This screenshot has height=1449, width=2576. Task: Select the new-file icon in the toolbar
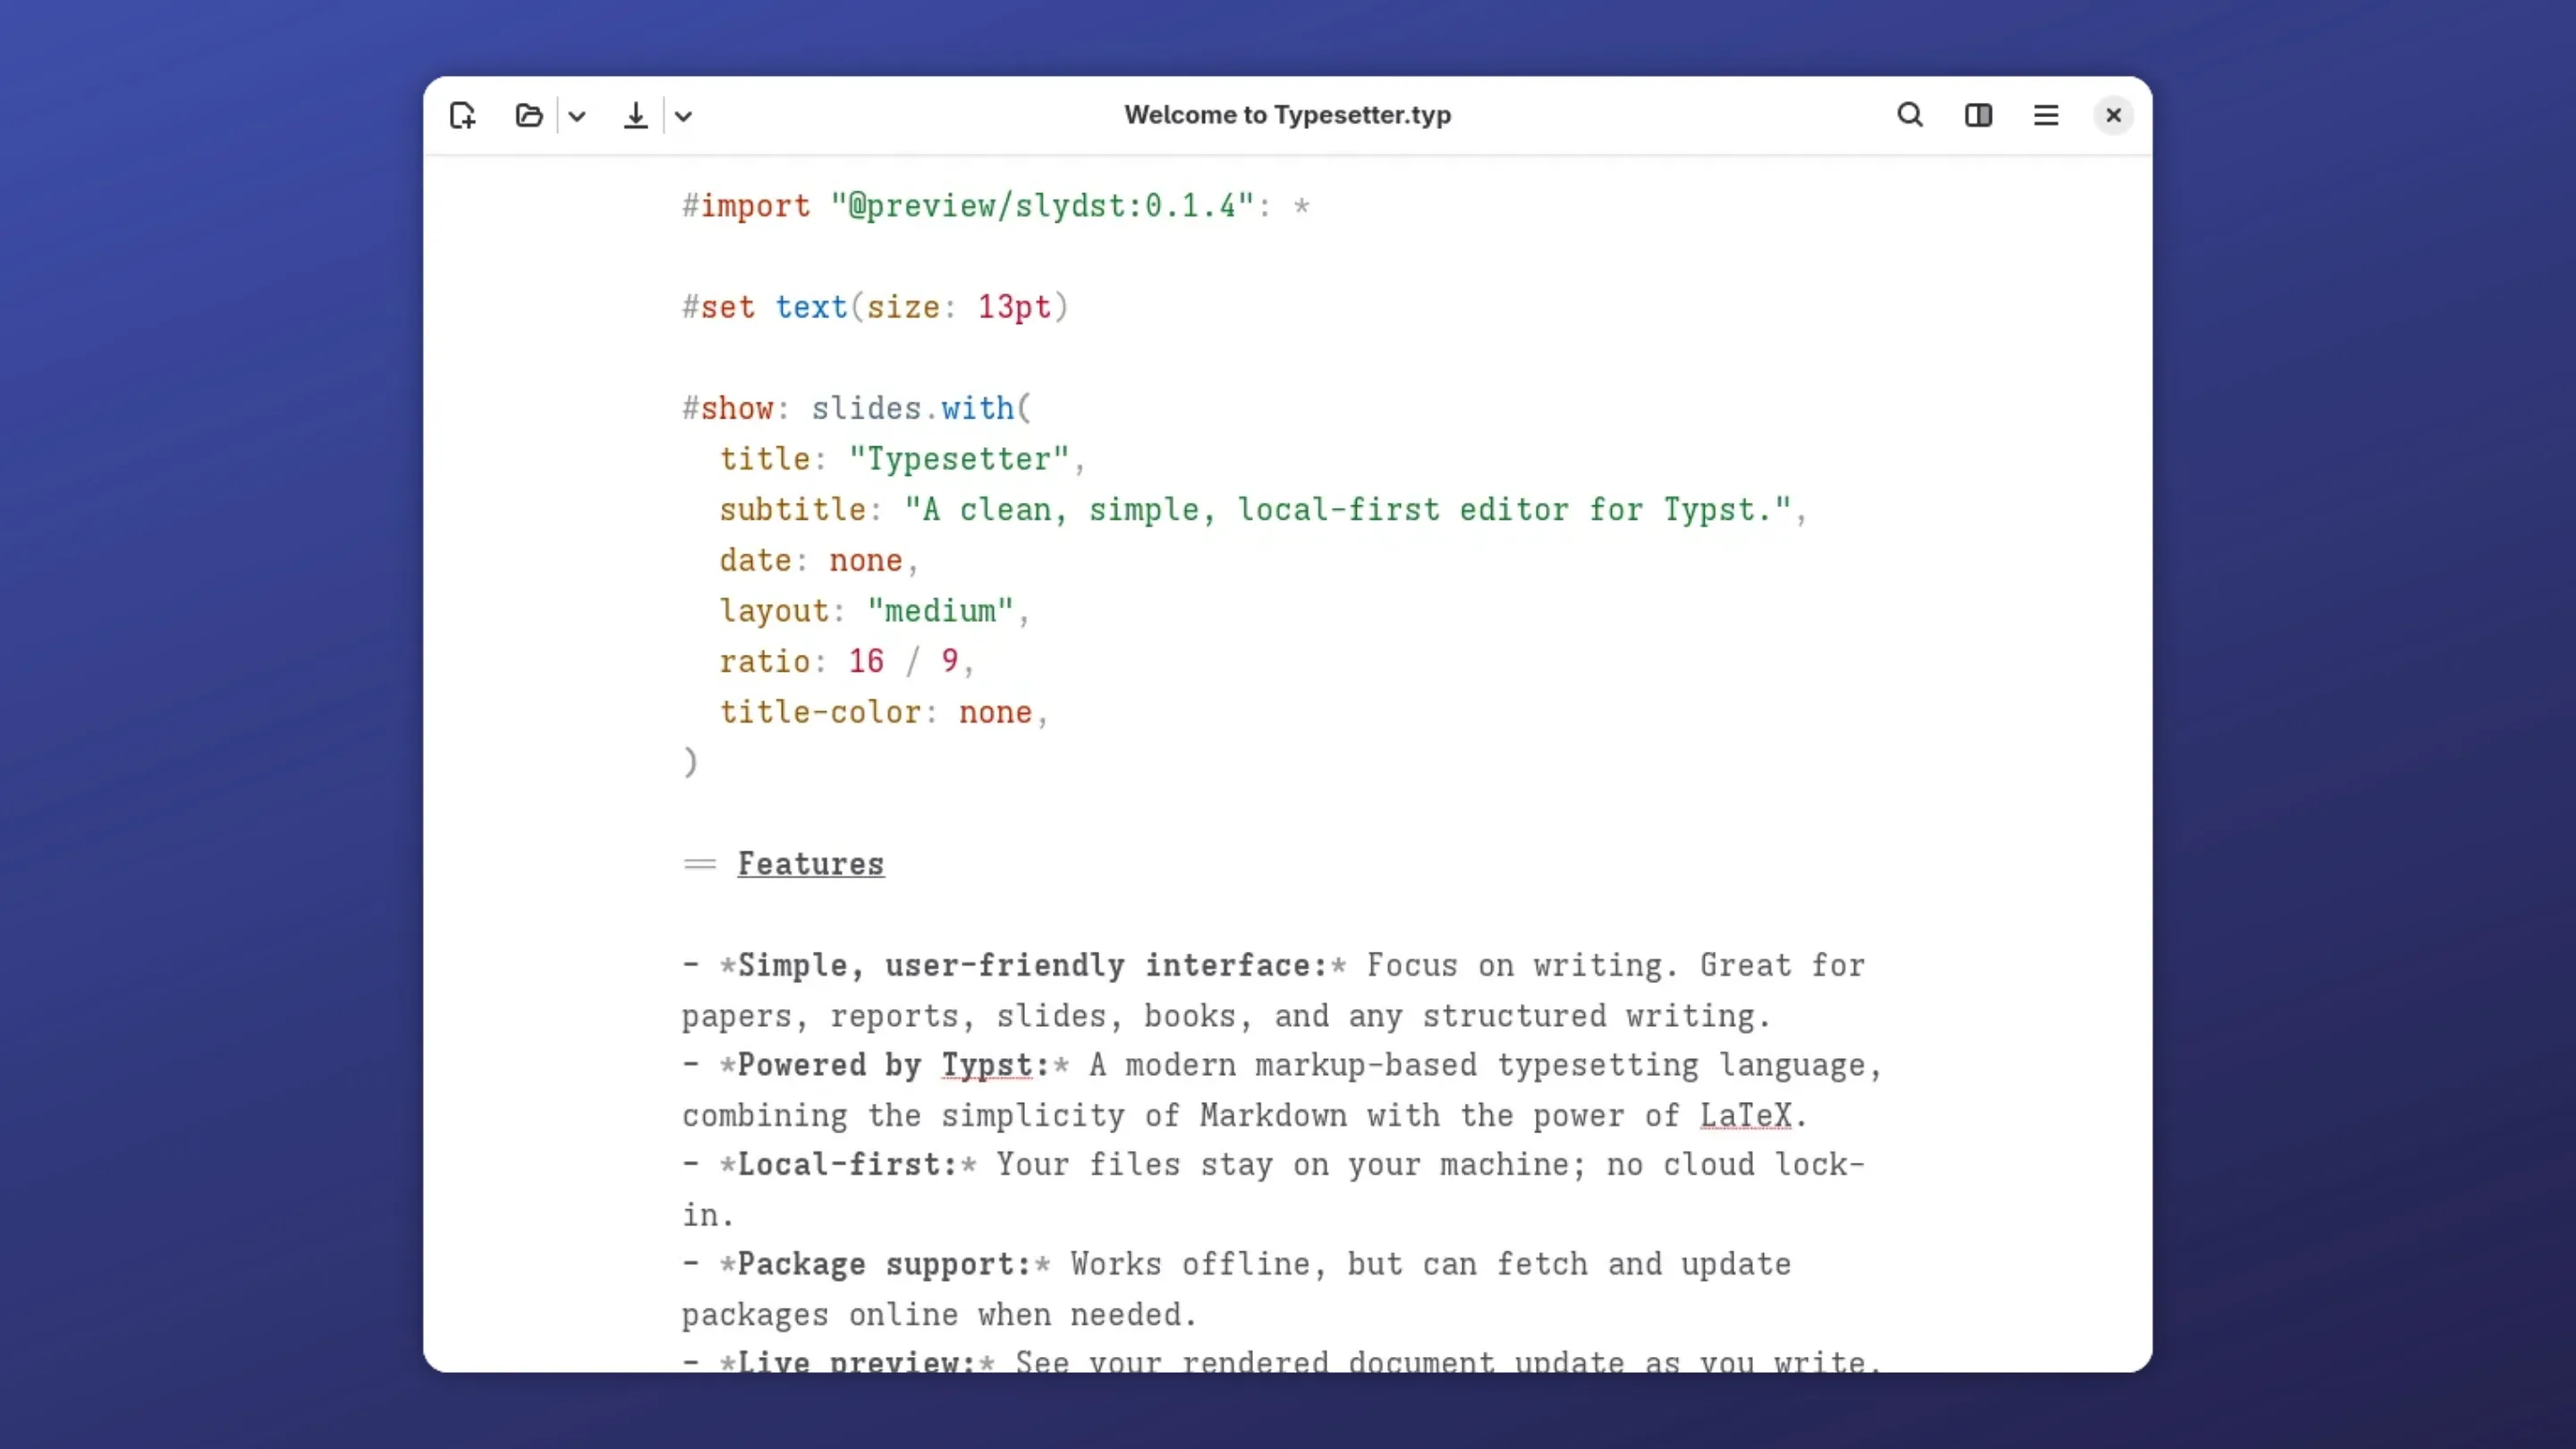tap(462, 115)
